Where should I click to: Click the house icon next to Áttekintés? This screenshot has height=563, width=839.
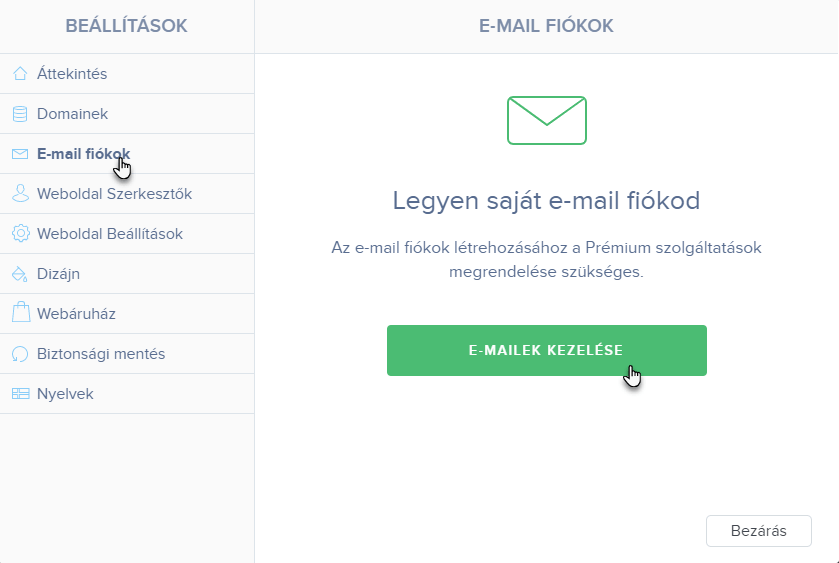click(x=20, y=73)
